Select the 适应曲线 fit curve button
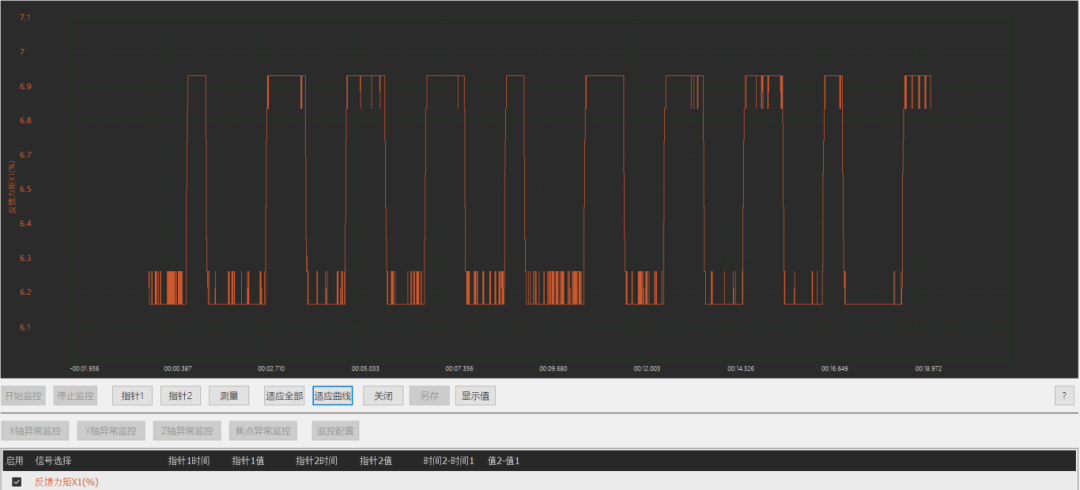Image resolution: width=1080 pixels, height=490 pixels. pos(332,396)
